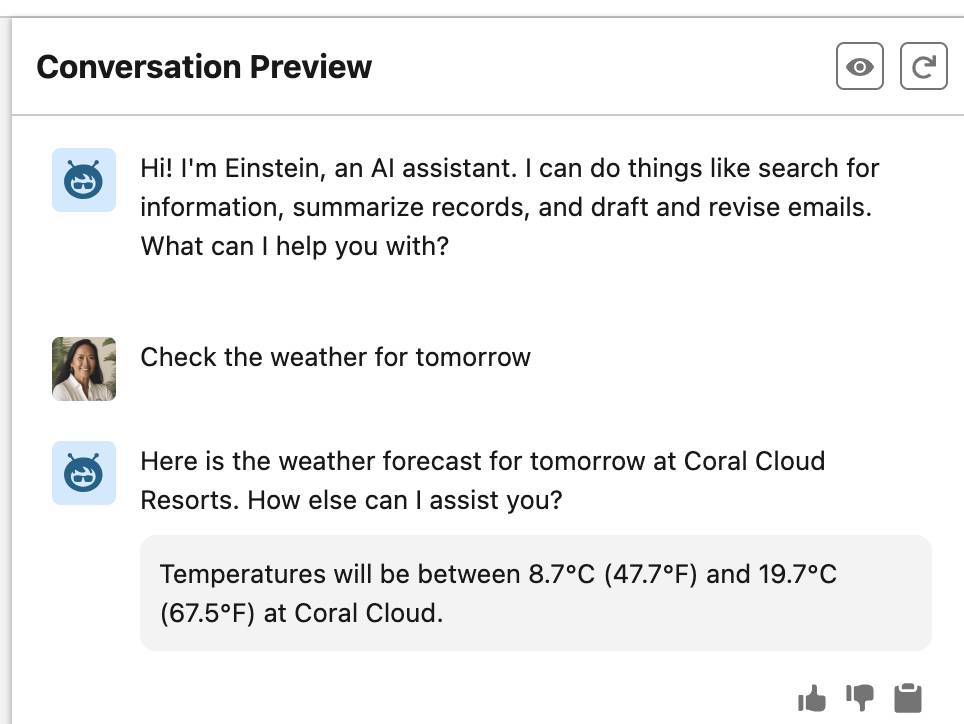Click 'Coral Cloud' text in the forecast card

(368, 612)
